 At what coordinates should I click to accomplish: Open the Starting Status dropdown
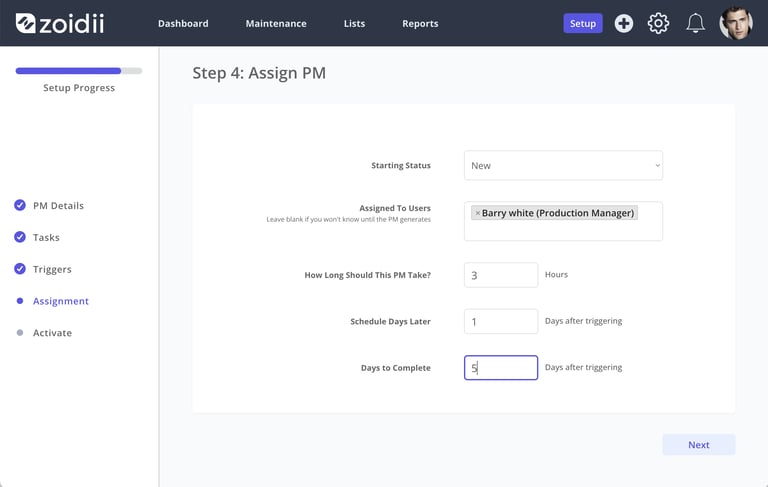(563, 166)
